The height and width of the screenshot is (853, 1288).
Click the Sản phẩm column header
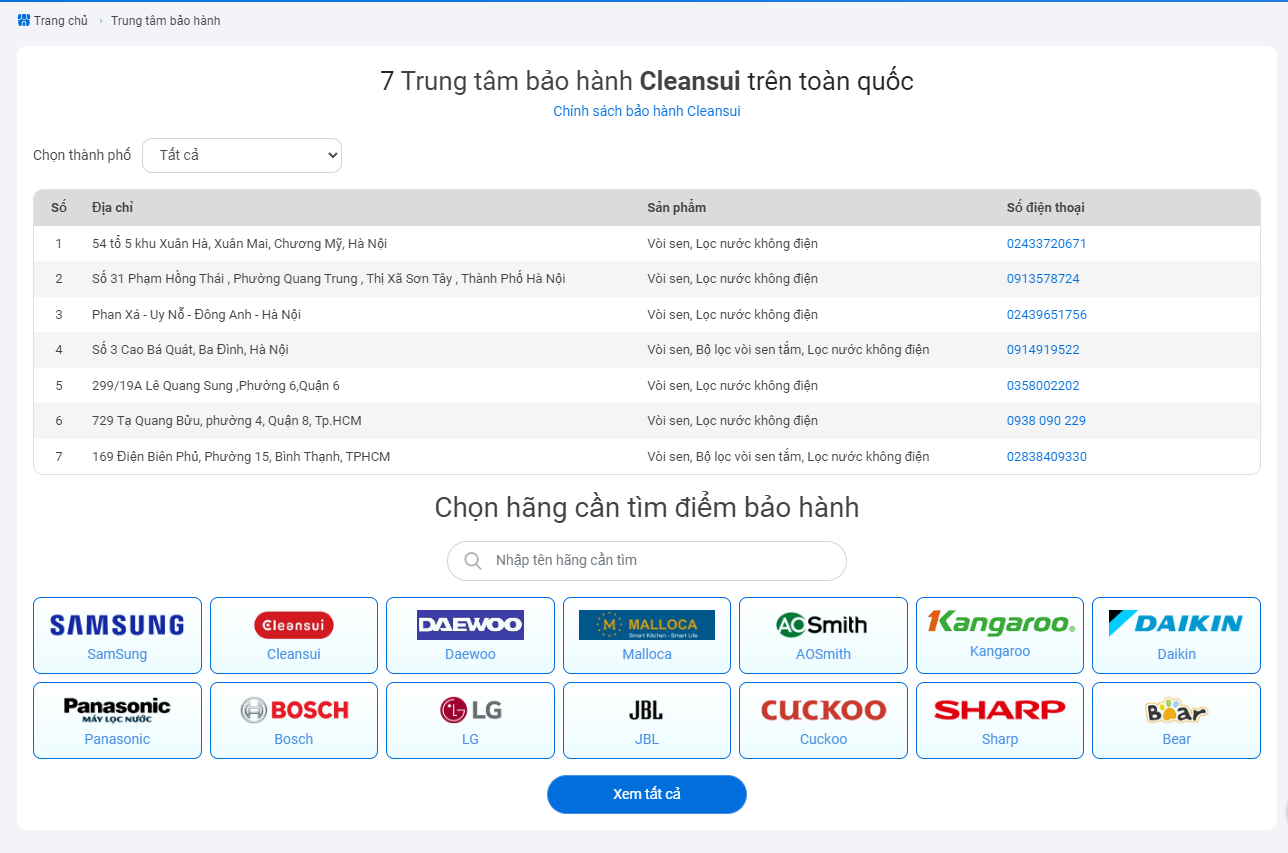(x=676, y=208)
